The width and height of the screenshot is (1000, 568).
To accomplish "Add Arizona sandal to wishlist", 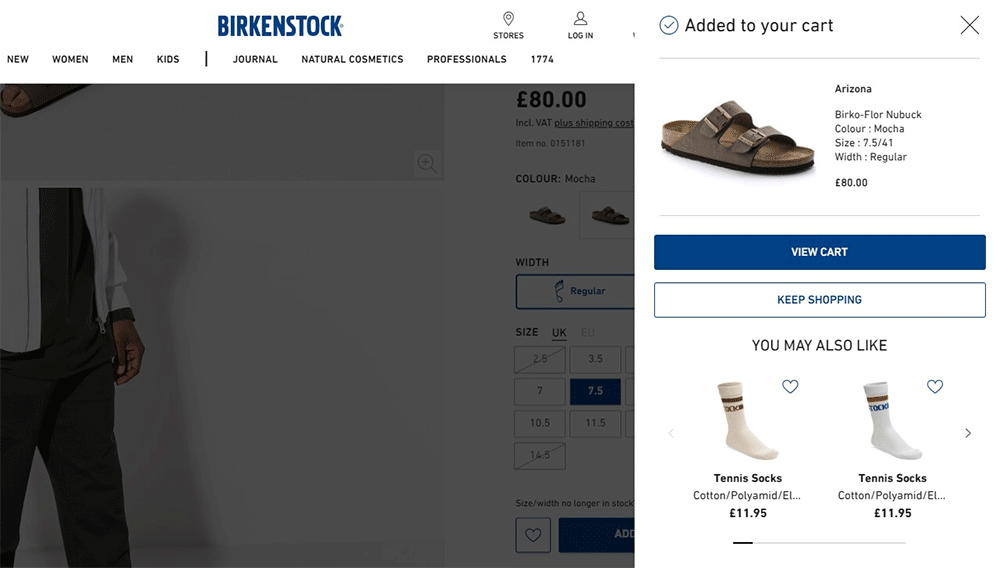I will pos(533,535).
